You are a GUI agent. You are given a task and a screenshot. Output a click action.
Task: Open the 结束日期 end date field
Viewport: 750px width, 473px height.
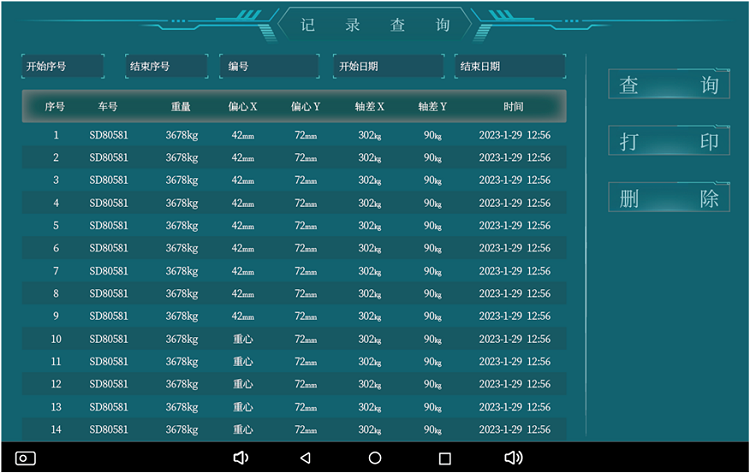509,66
